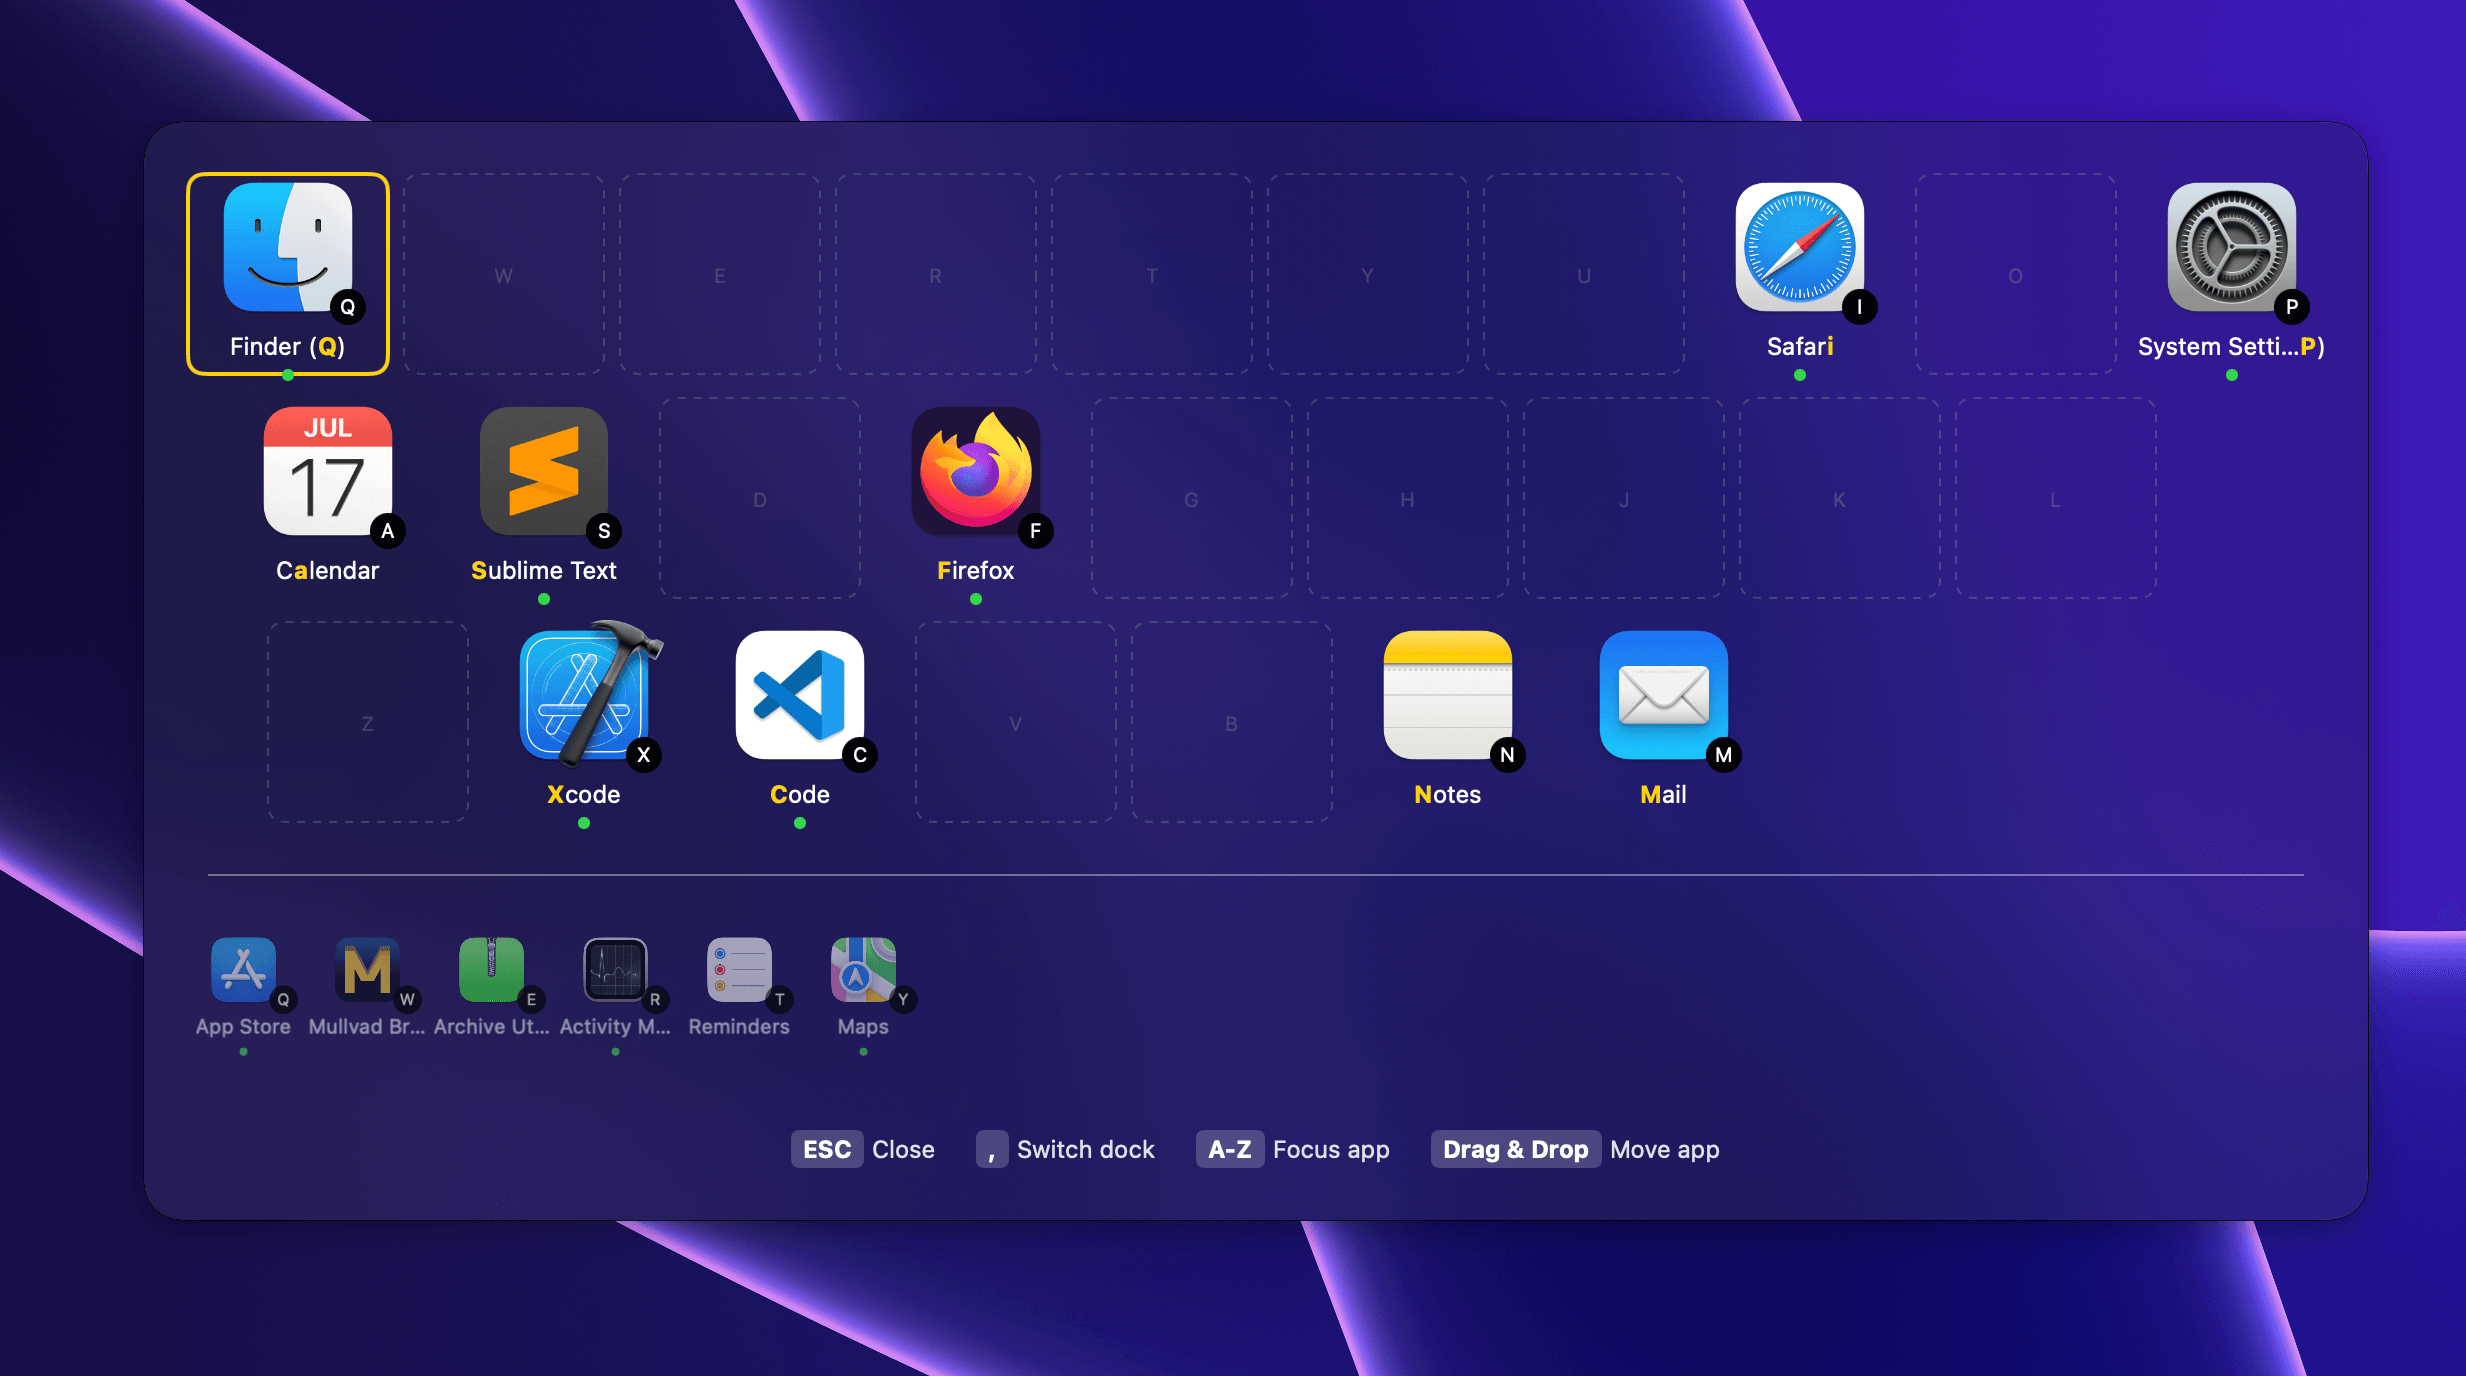
Task: Click the Q badge on Finder
Action: (x=348, y=307)
